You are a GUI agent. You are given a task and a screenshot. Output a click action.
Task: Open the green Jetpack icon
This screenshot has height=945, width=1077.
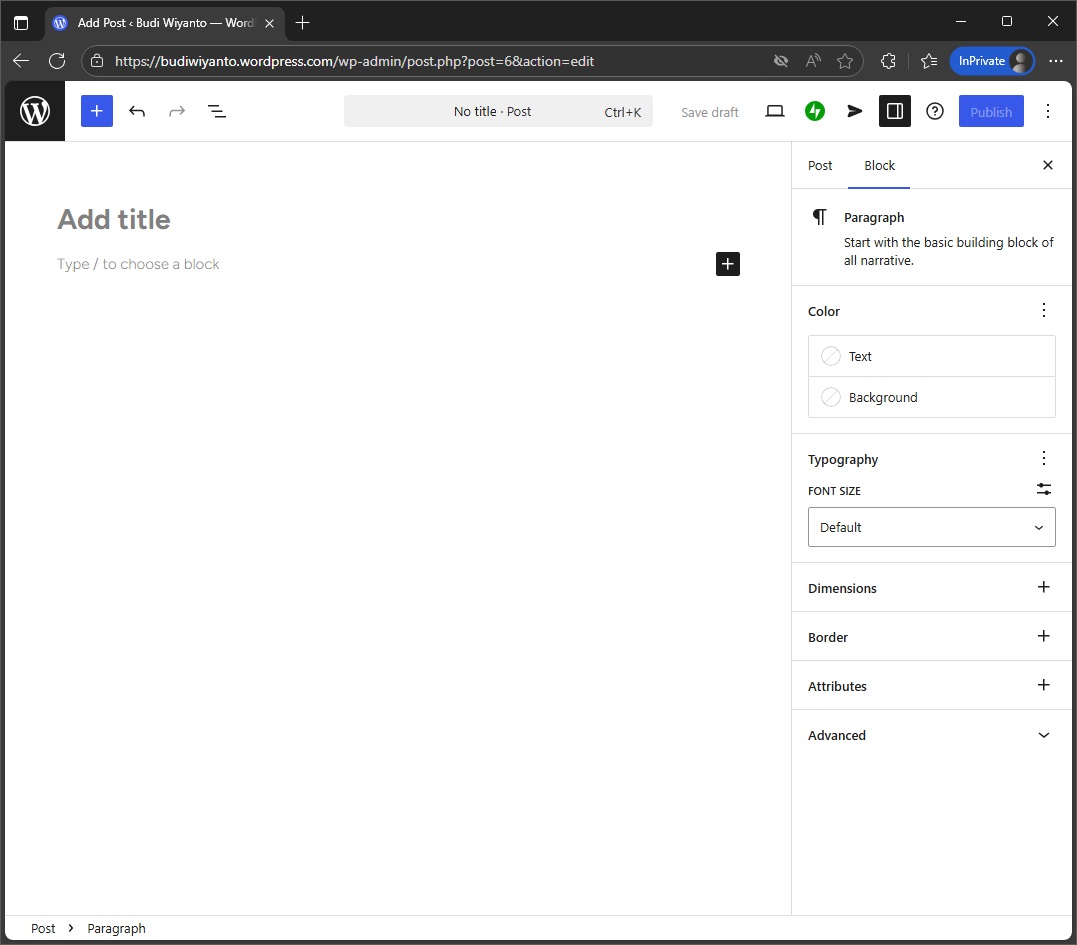815,111
